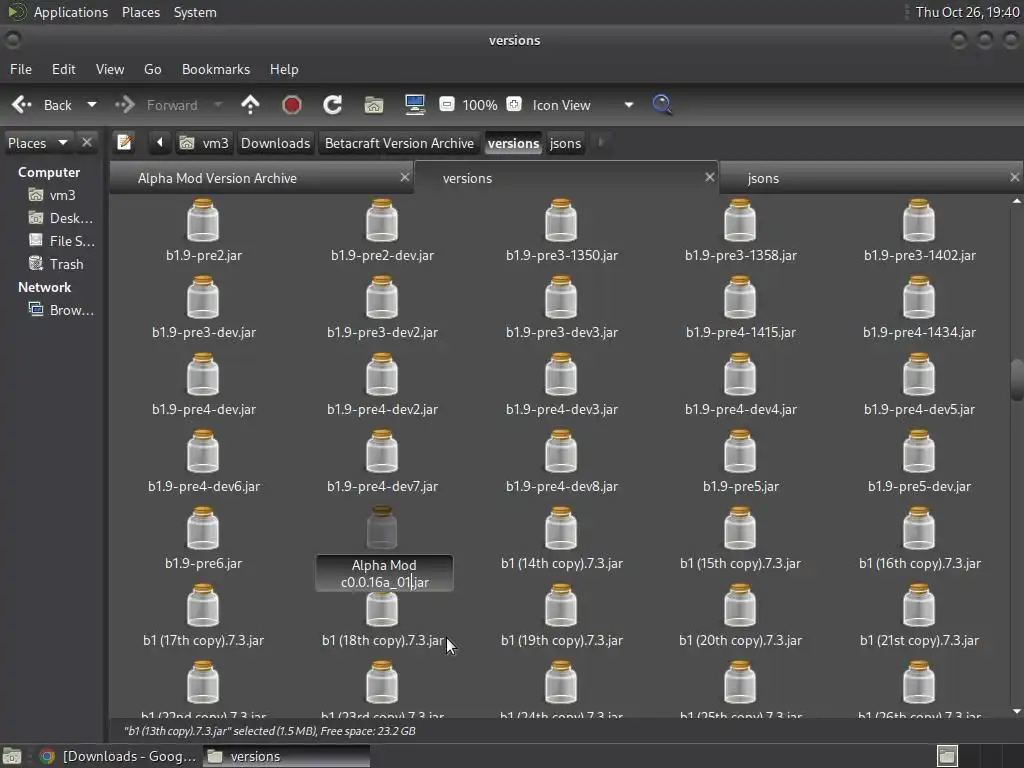Close the versions tab
Viewport: 1024px width, 768px height.
[710, 177]
